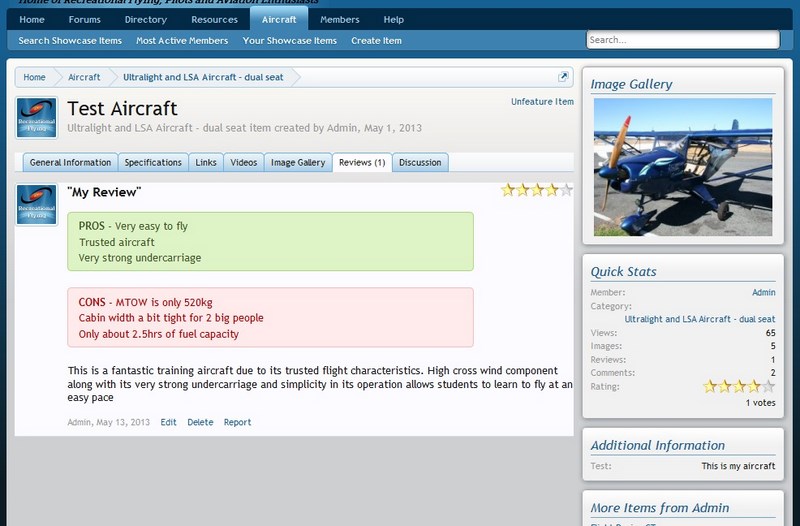Viewport: 800px width, 526px height.
Task: Click Admin member link in Quick Stats
Action: (764, 292)
